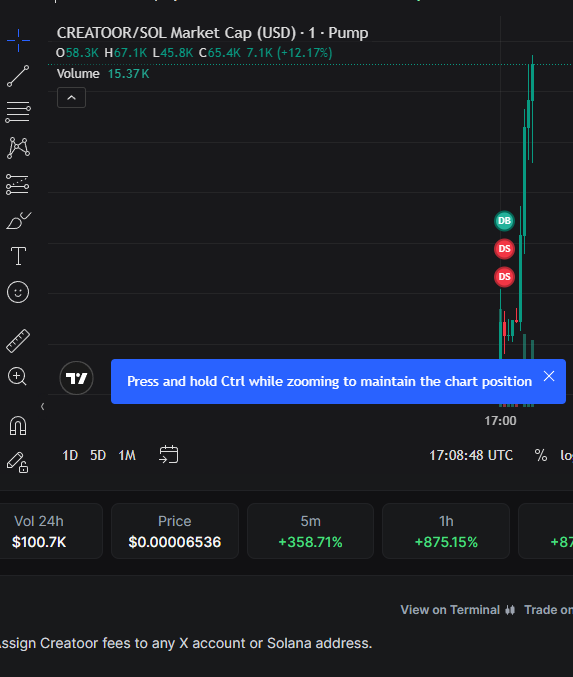Open the View on Terminal link
This screenshot has width=573, height=677.
458,610
